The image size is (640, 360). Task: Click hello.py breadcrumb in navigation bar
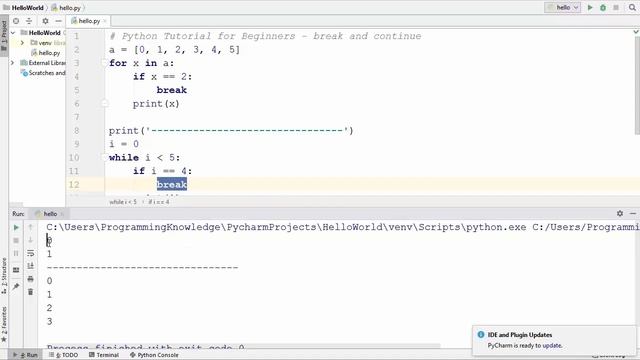[x=66, y=7]
